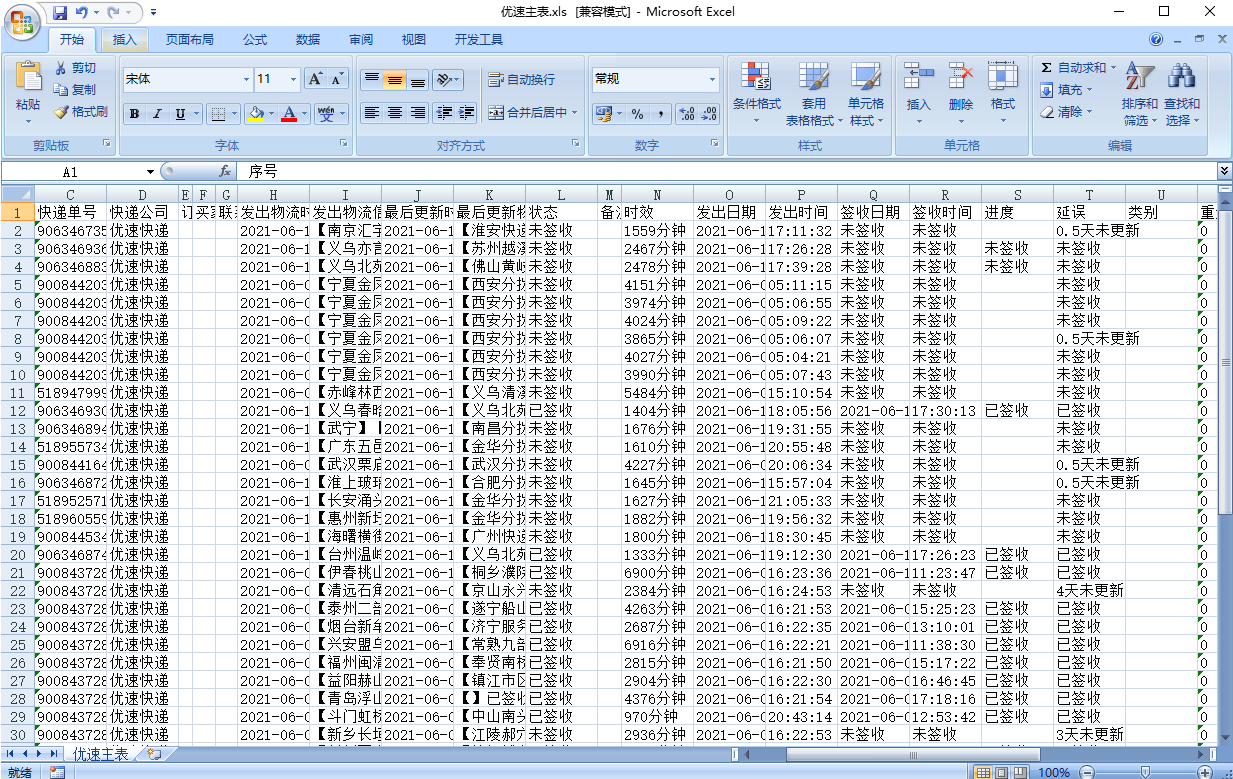1233x779 pixels.
Task: Apply yellow fill color bucket
Action: (256, 114)
